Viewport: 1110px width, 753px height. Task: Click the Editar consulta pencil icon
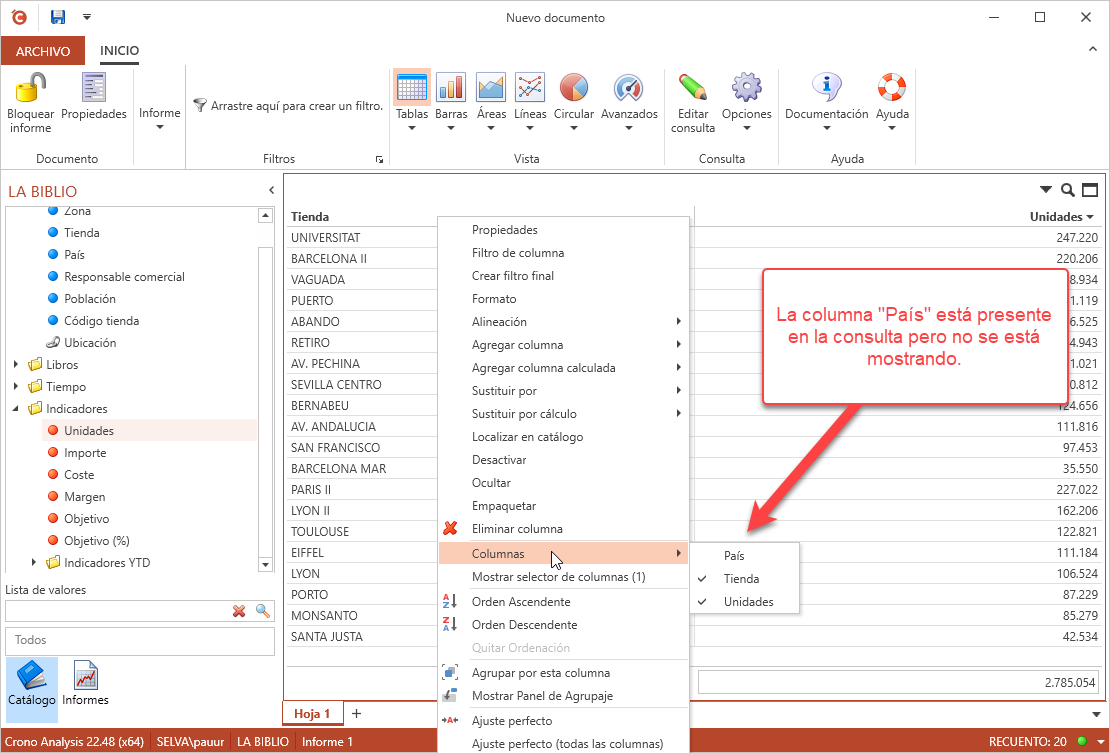[692, 89]
